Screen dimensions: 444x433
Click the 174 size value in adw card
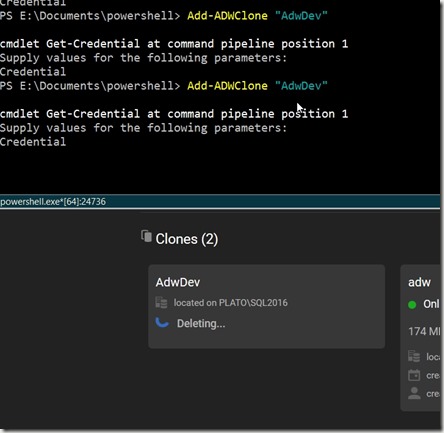pyautogui.click(x=424, y=331)
